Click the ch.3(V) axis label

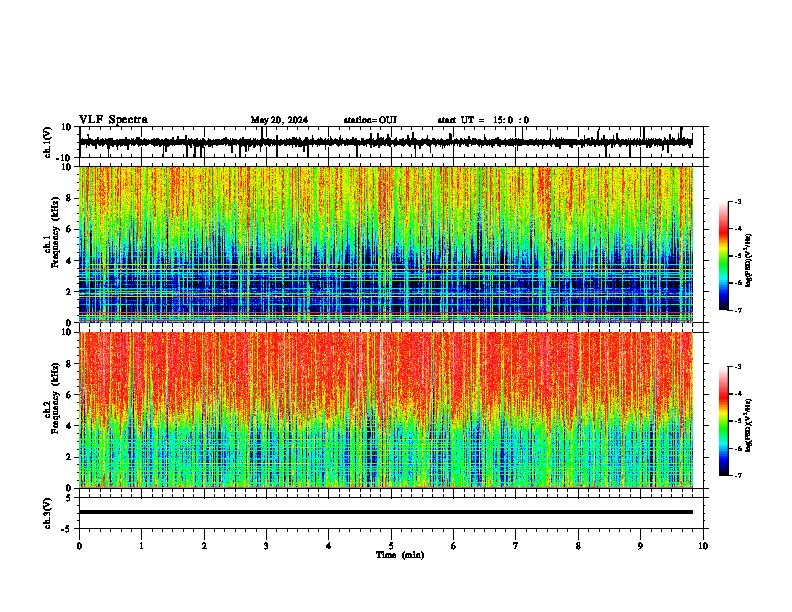48,514
